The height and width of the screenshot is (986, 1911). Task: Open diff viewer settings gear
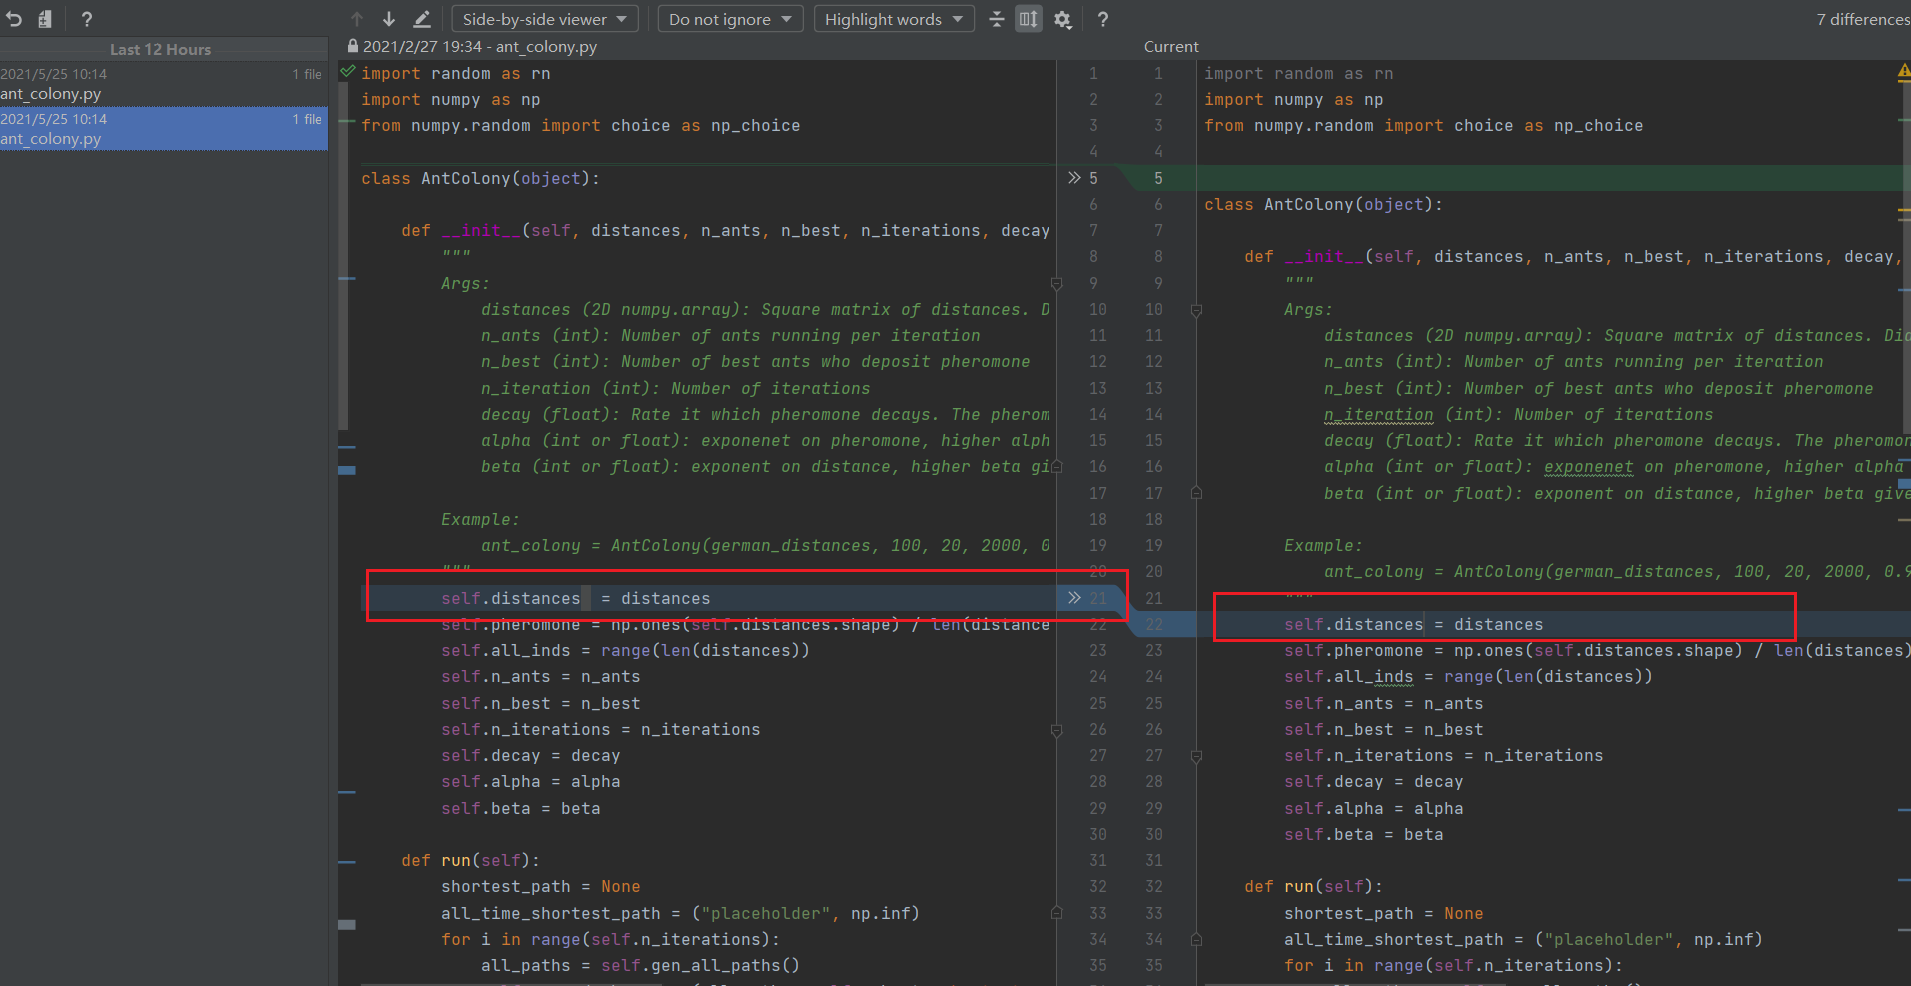[1063, 18]
